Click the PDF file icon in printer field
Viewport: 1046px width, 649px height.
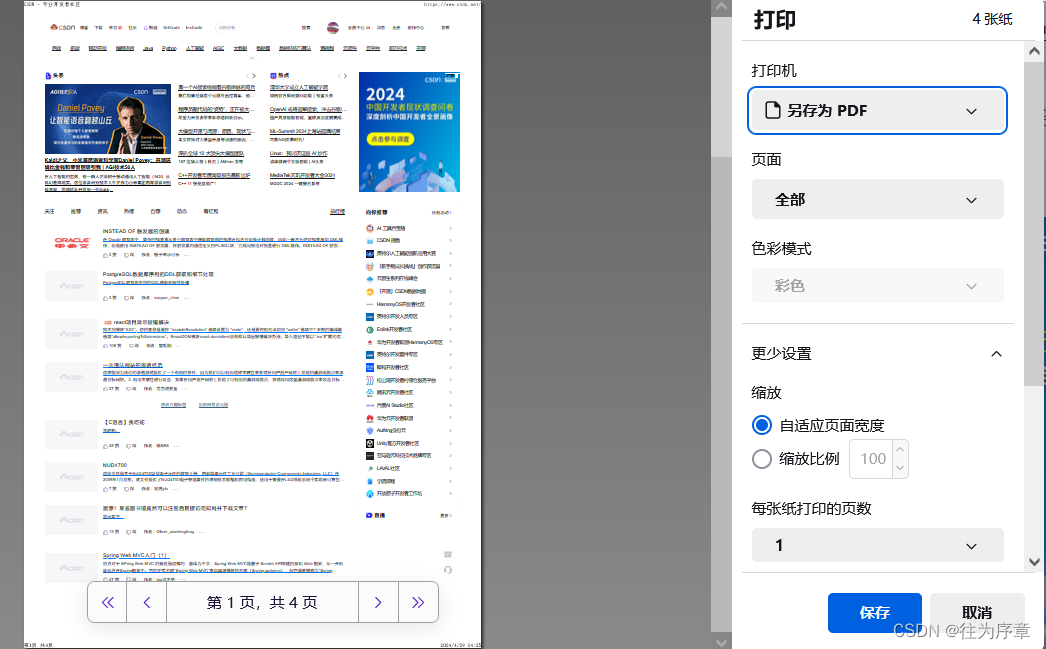[x=772, y=110]
